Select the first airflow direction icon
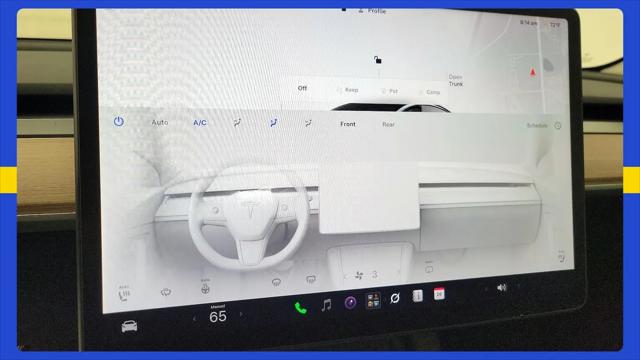 237,122
